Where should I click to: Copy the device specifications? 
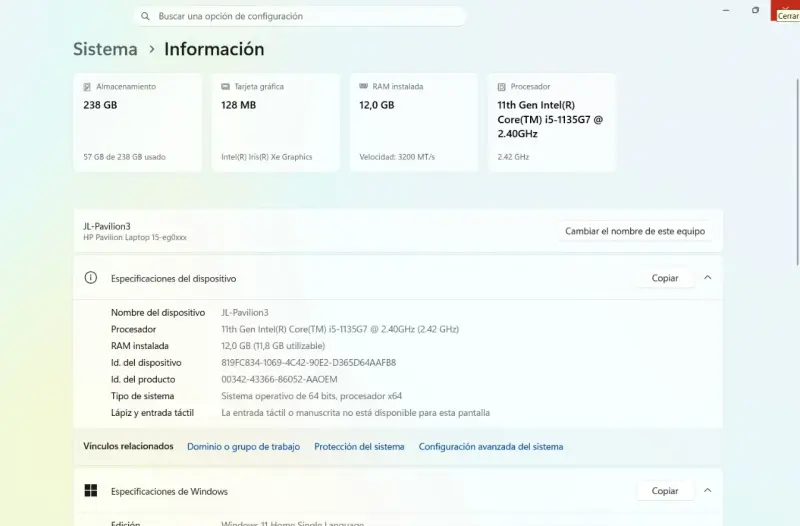click(665, 278)
